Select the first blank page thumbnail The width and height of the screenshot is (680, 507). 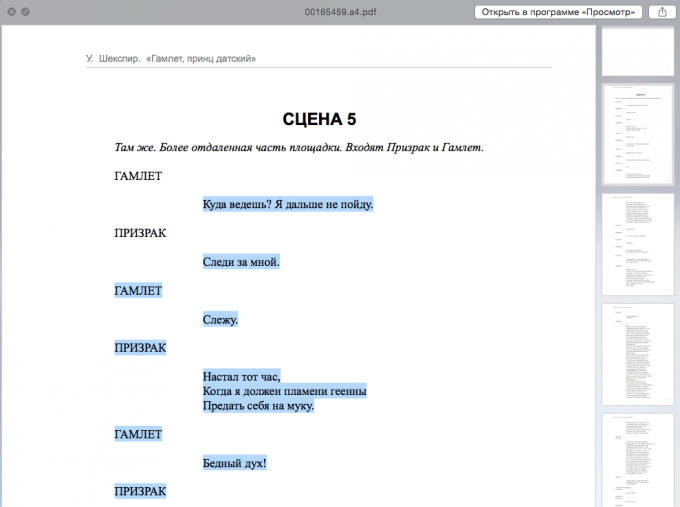[638, 50]
